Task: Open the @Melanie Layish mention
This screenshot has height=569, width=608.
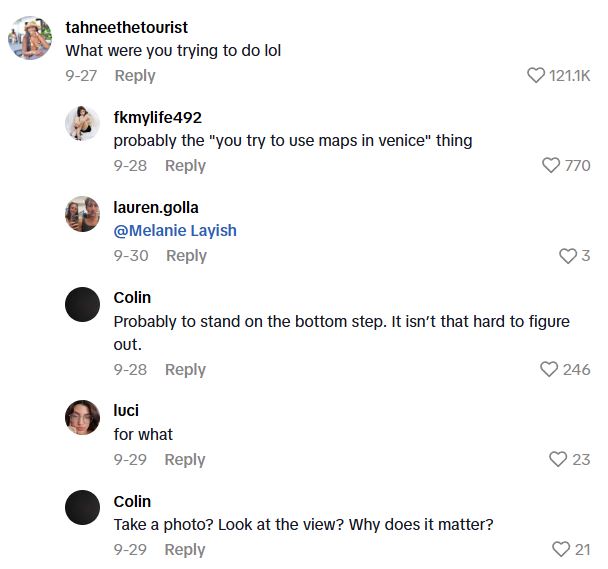Action: tap(175, 230)
